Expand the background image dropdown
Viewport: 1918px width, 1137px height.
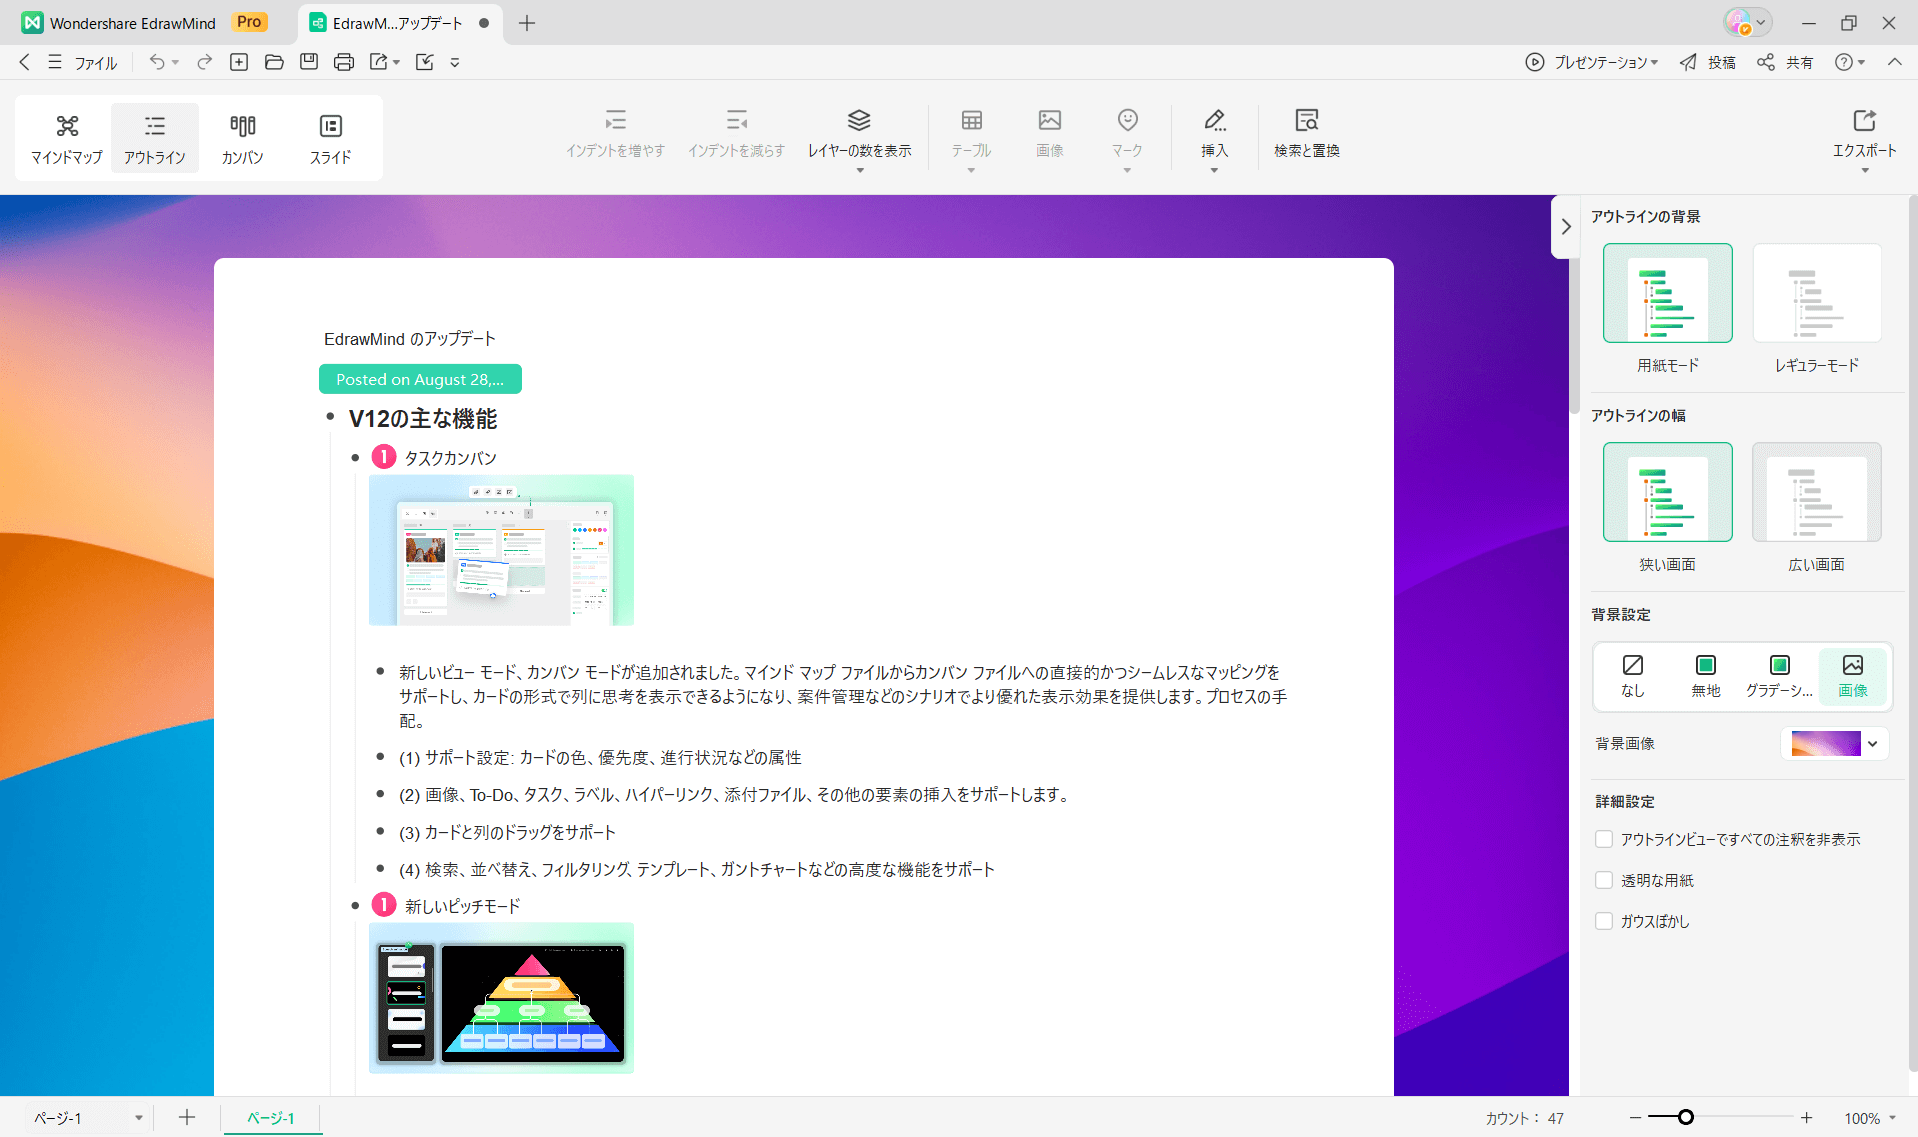[1872, 743]
